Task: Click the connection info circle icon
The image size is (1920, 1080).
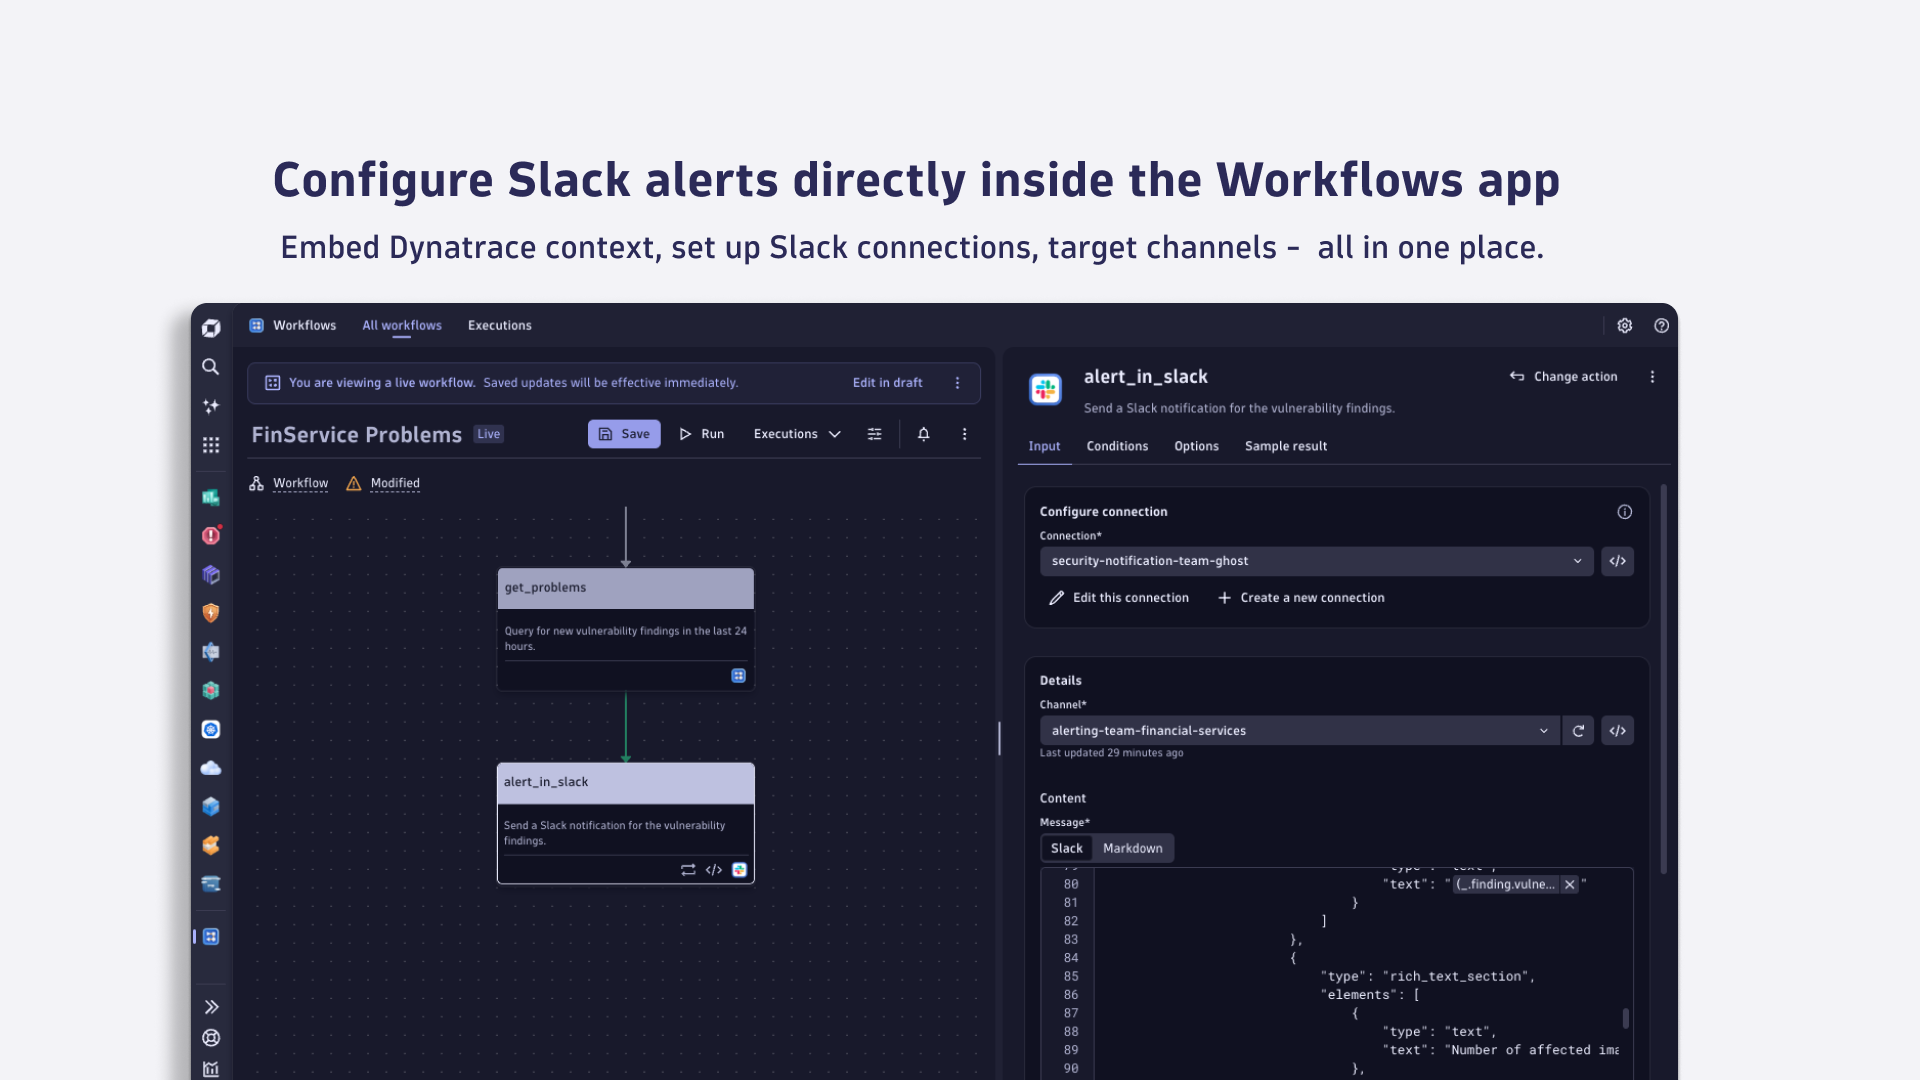Action: [x=1625, y=512]
